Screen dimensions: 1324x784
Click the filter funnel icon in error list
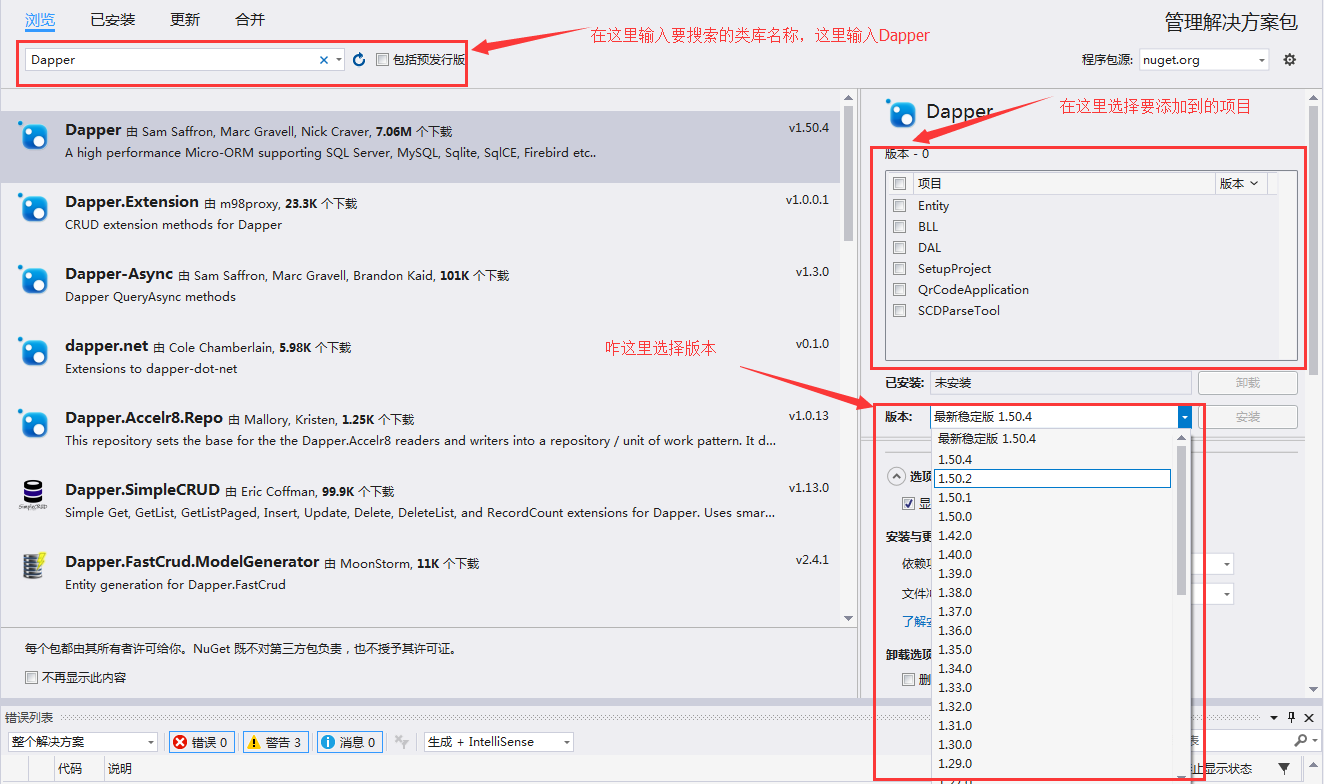pos(1285,768)
